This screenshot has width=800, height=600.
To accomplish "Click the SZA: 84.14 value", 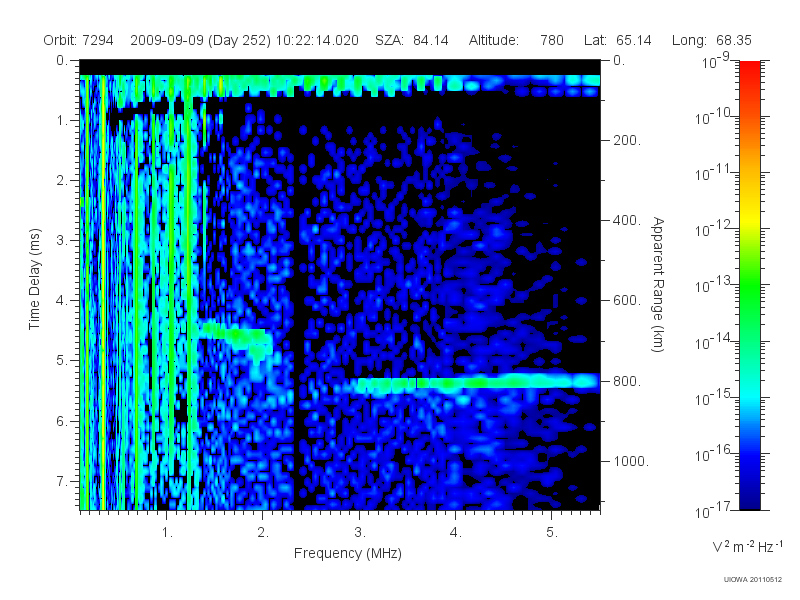I will [412, 40].
